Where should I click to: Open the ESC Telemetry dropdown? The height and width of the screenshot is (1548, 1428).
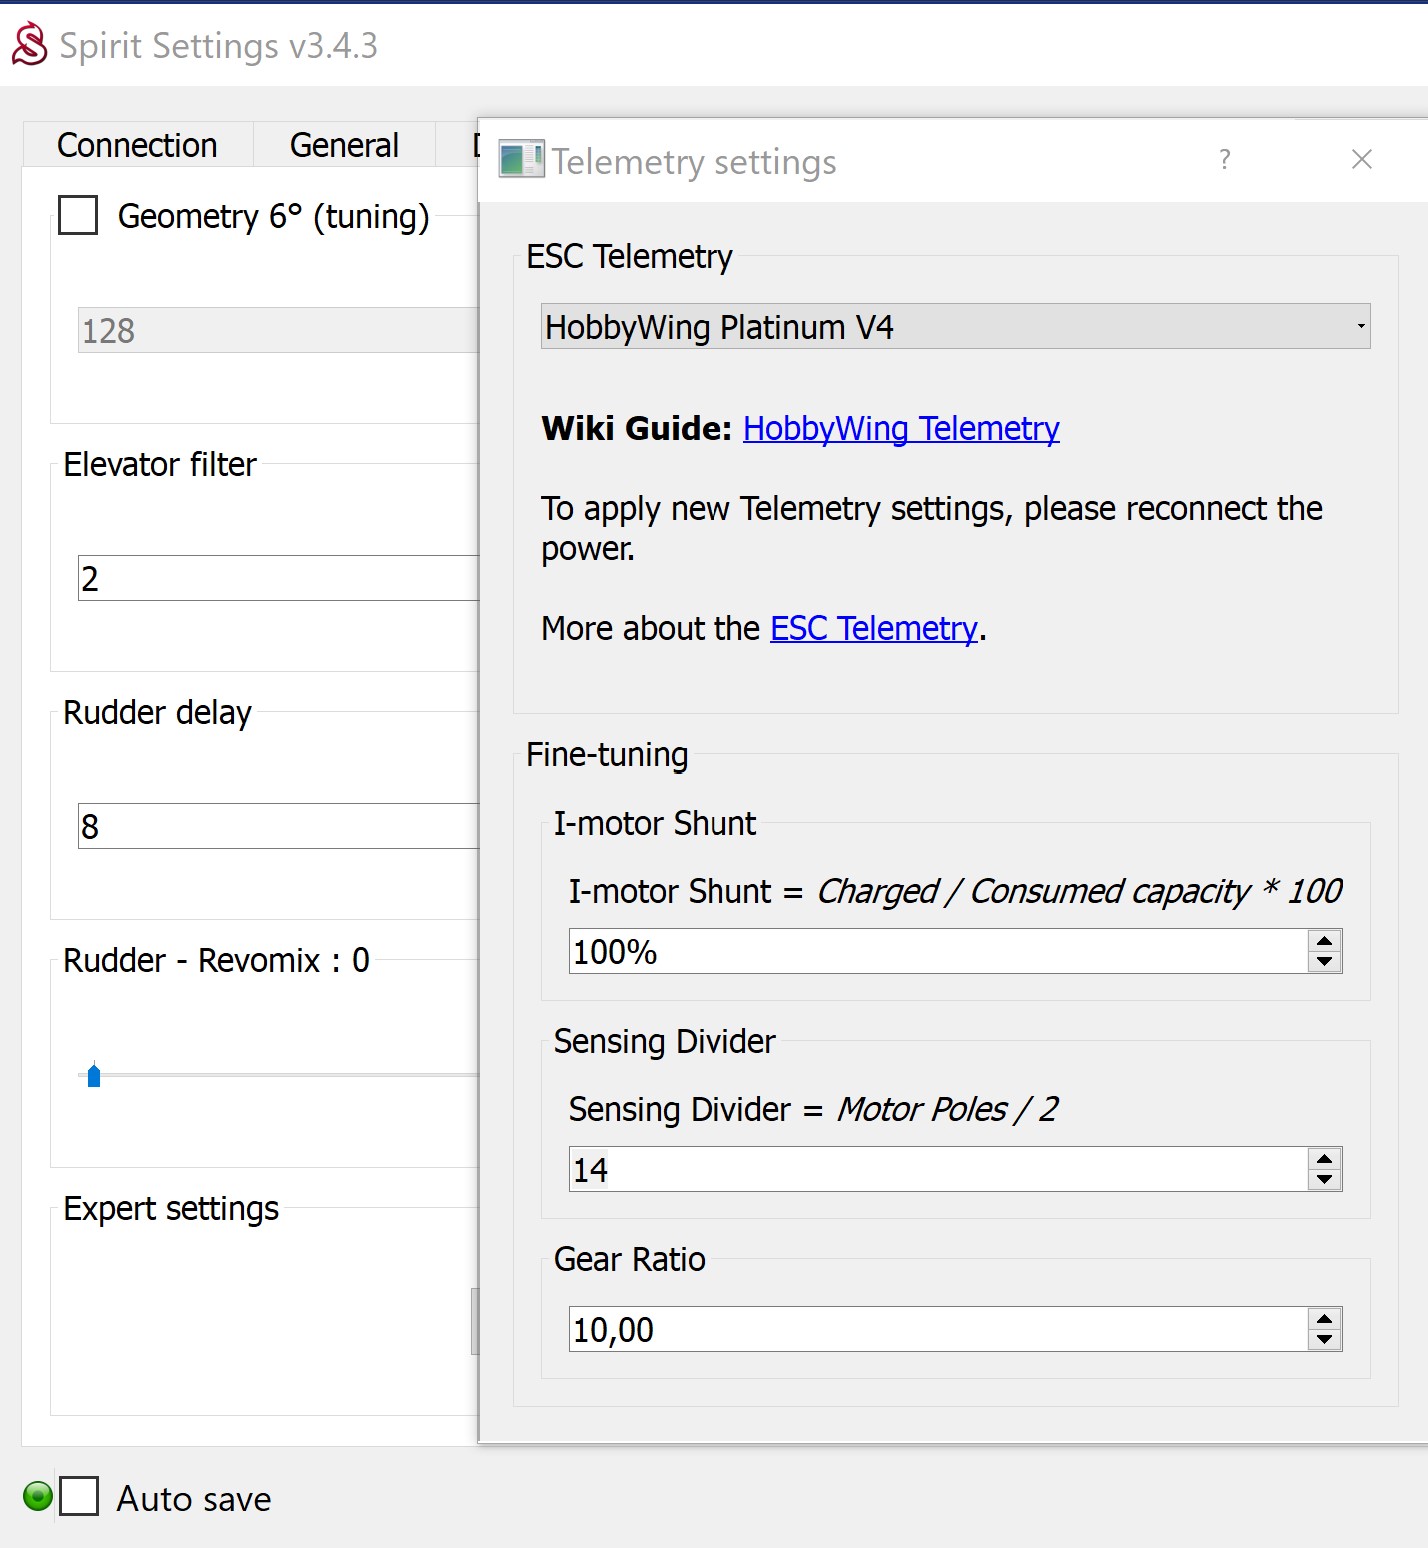click(955, 327)
